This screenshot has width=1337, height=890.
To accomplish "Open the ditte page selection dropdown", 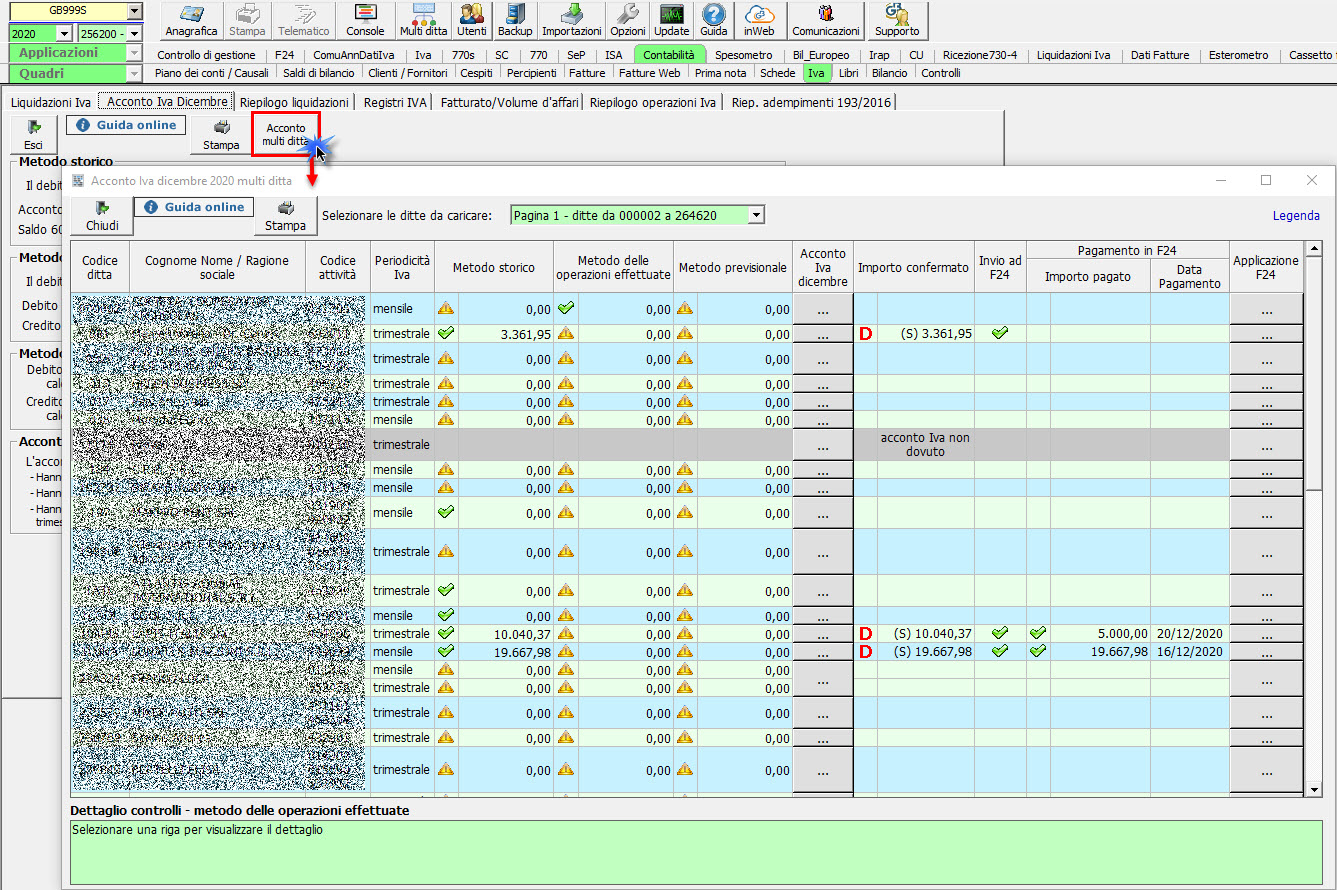I will (756, 215).
